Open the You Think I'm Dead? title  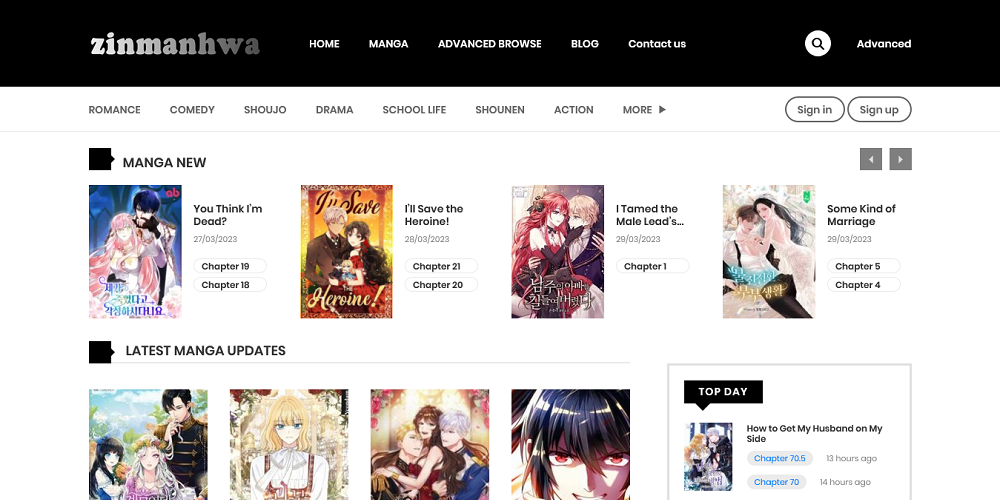pyautogui.click(x=228, y=215)
